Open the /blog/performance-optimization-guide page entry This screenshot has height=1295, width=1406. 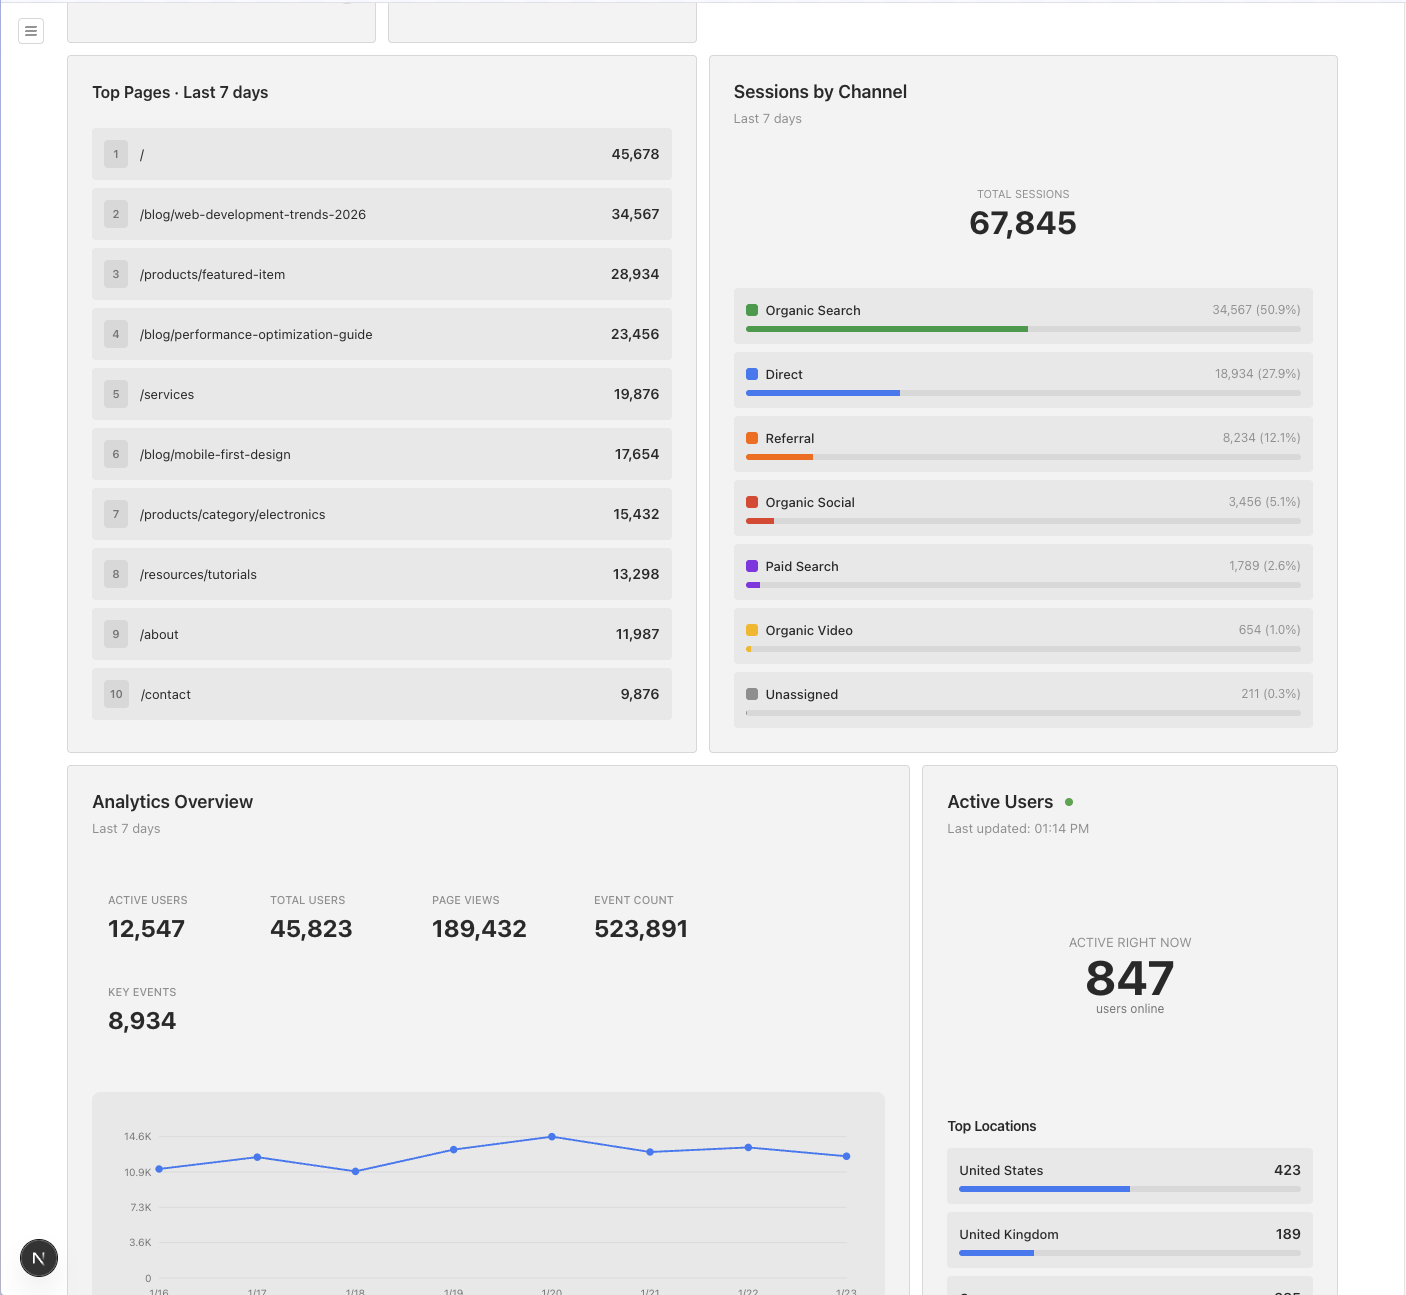382,334
